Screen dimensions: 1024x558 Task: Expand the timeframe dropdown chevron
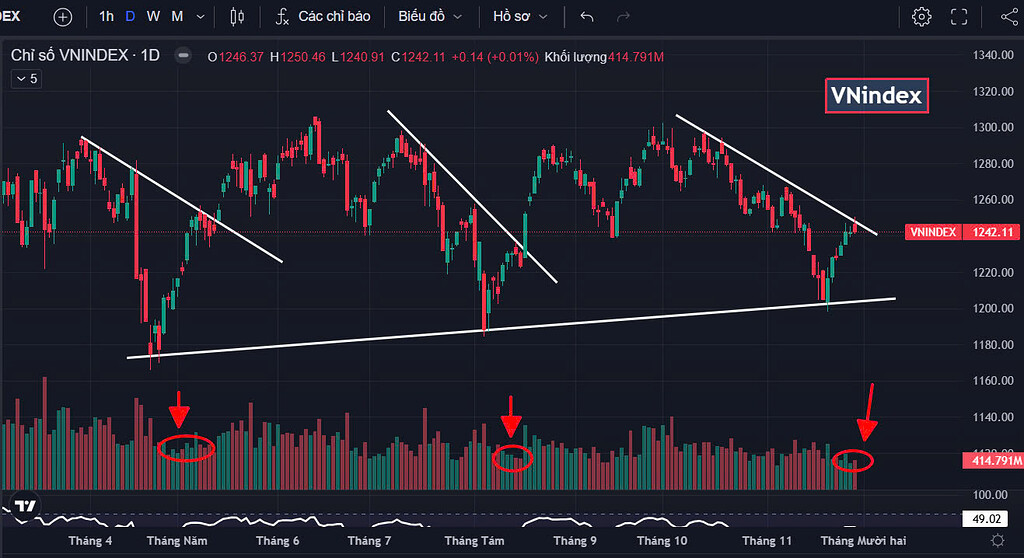tap(202, 17)
